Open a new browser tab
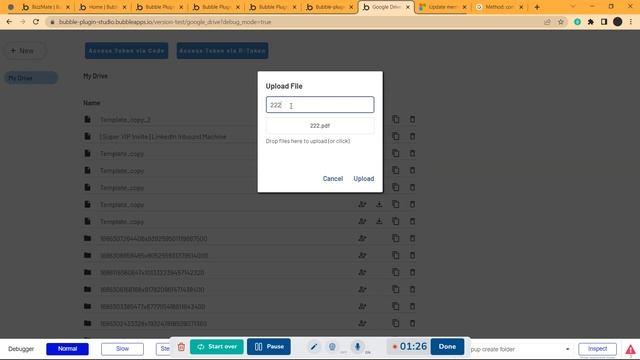 coord(537,7)
